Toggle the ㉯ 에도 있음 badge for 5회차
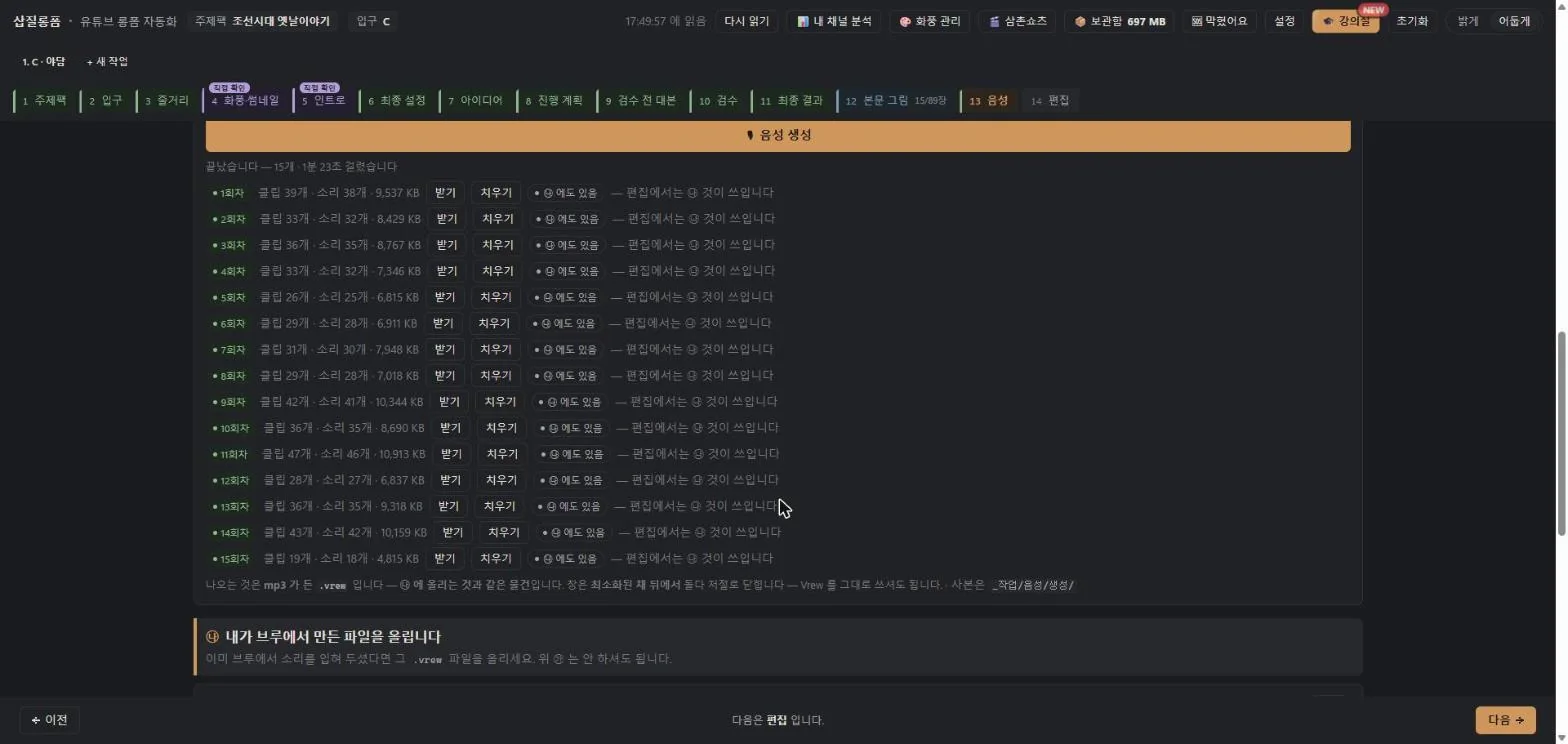 565,297
